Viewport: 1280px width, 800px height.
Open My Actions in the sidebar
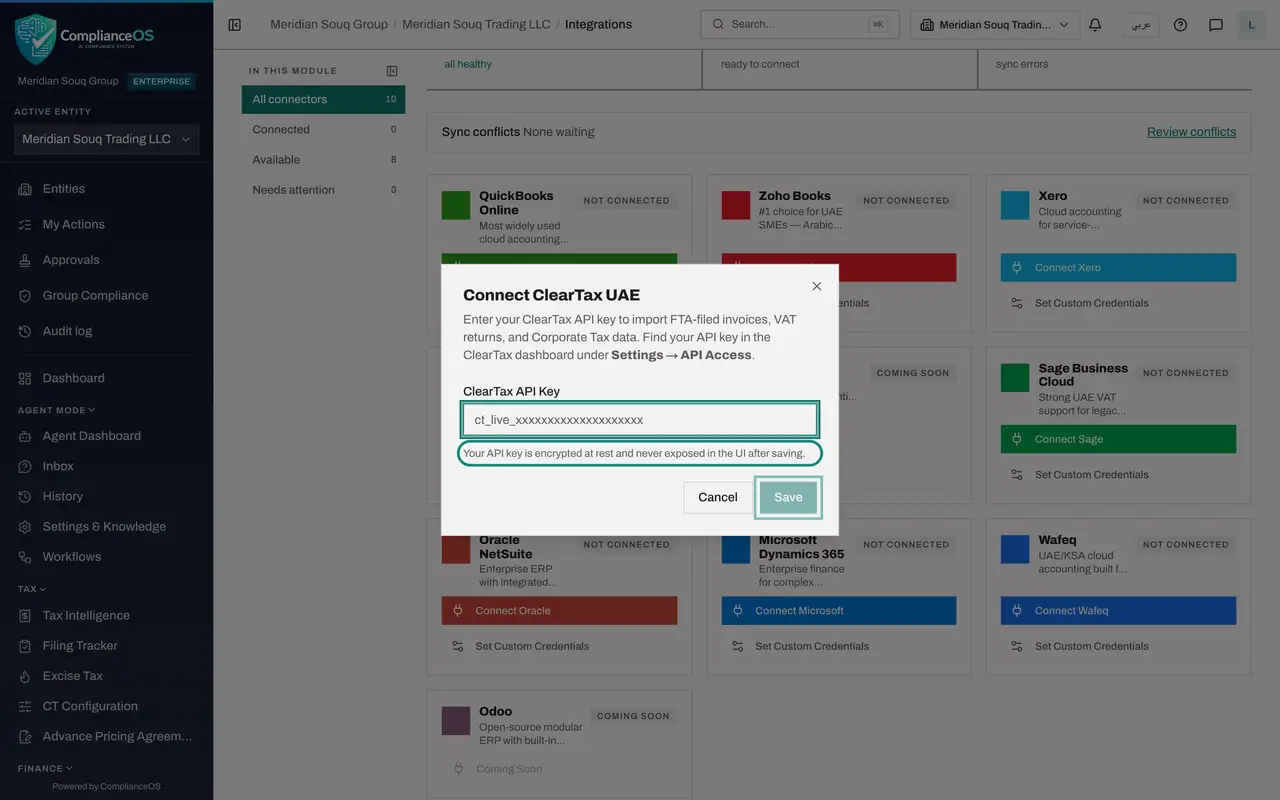click(106, 224)
